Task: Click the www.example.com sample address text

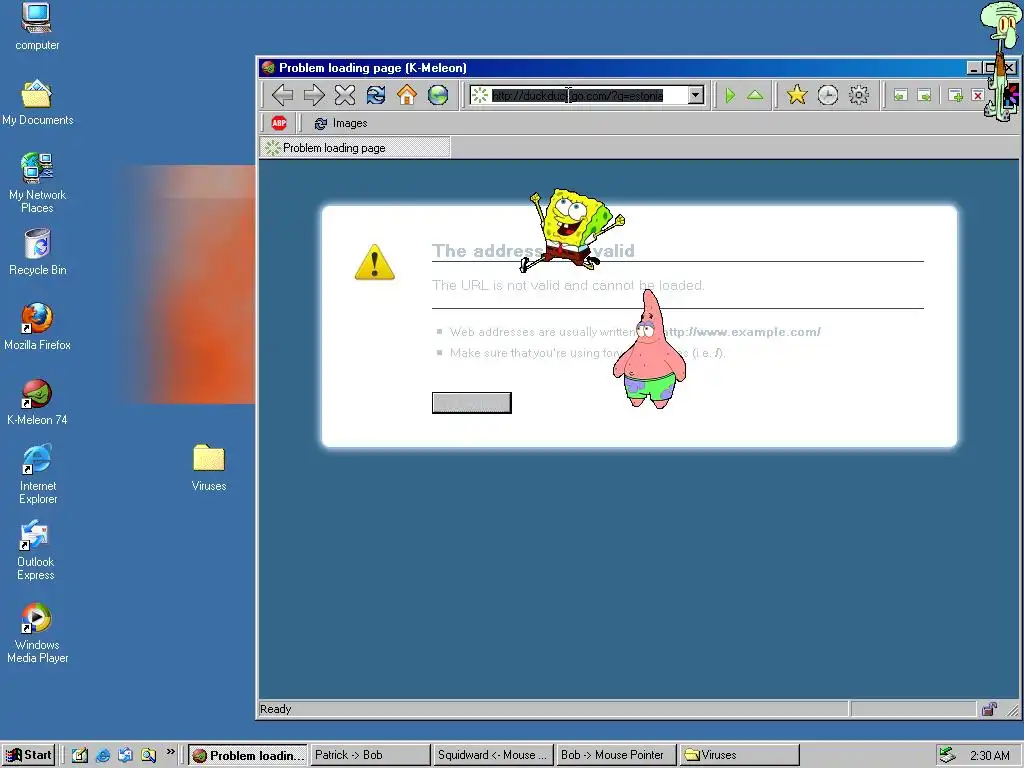Action: tap(742, 332)
